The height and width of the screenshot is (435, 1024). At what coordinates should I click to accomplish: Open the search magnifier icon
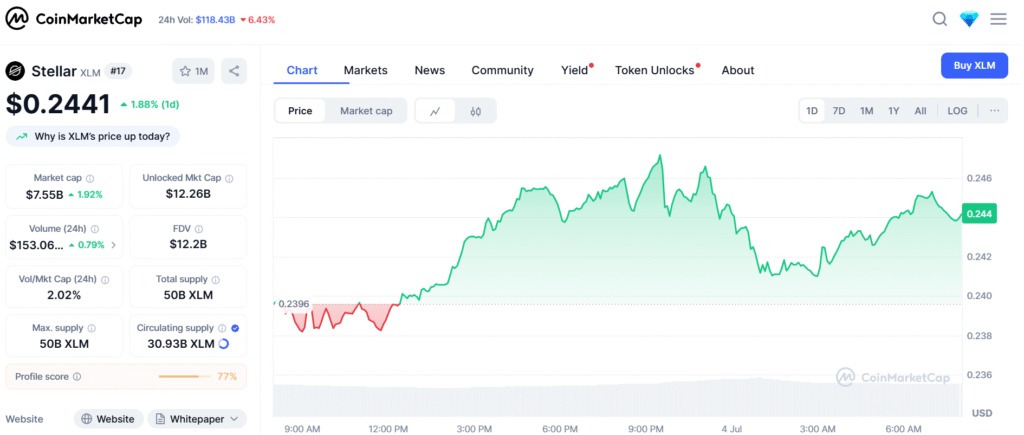pos(939,19)
